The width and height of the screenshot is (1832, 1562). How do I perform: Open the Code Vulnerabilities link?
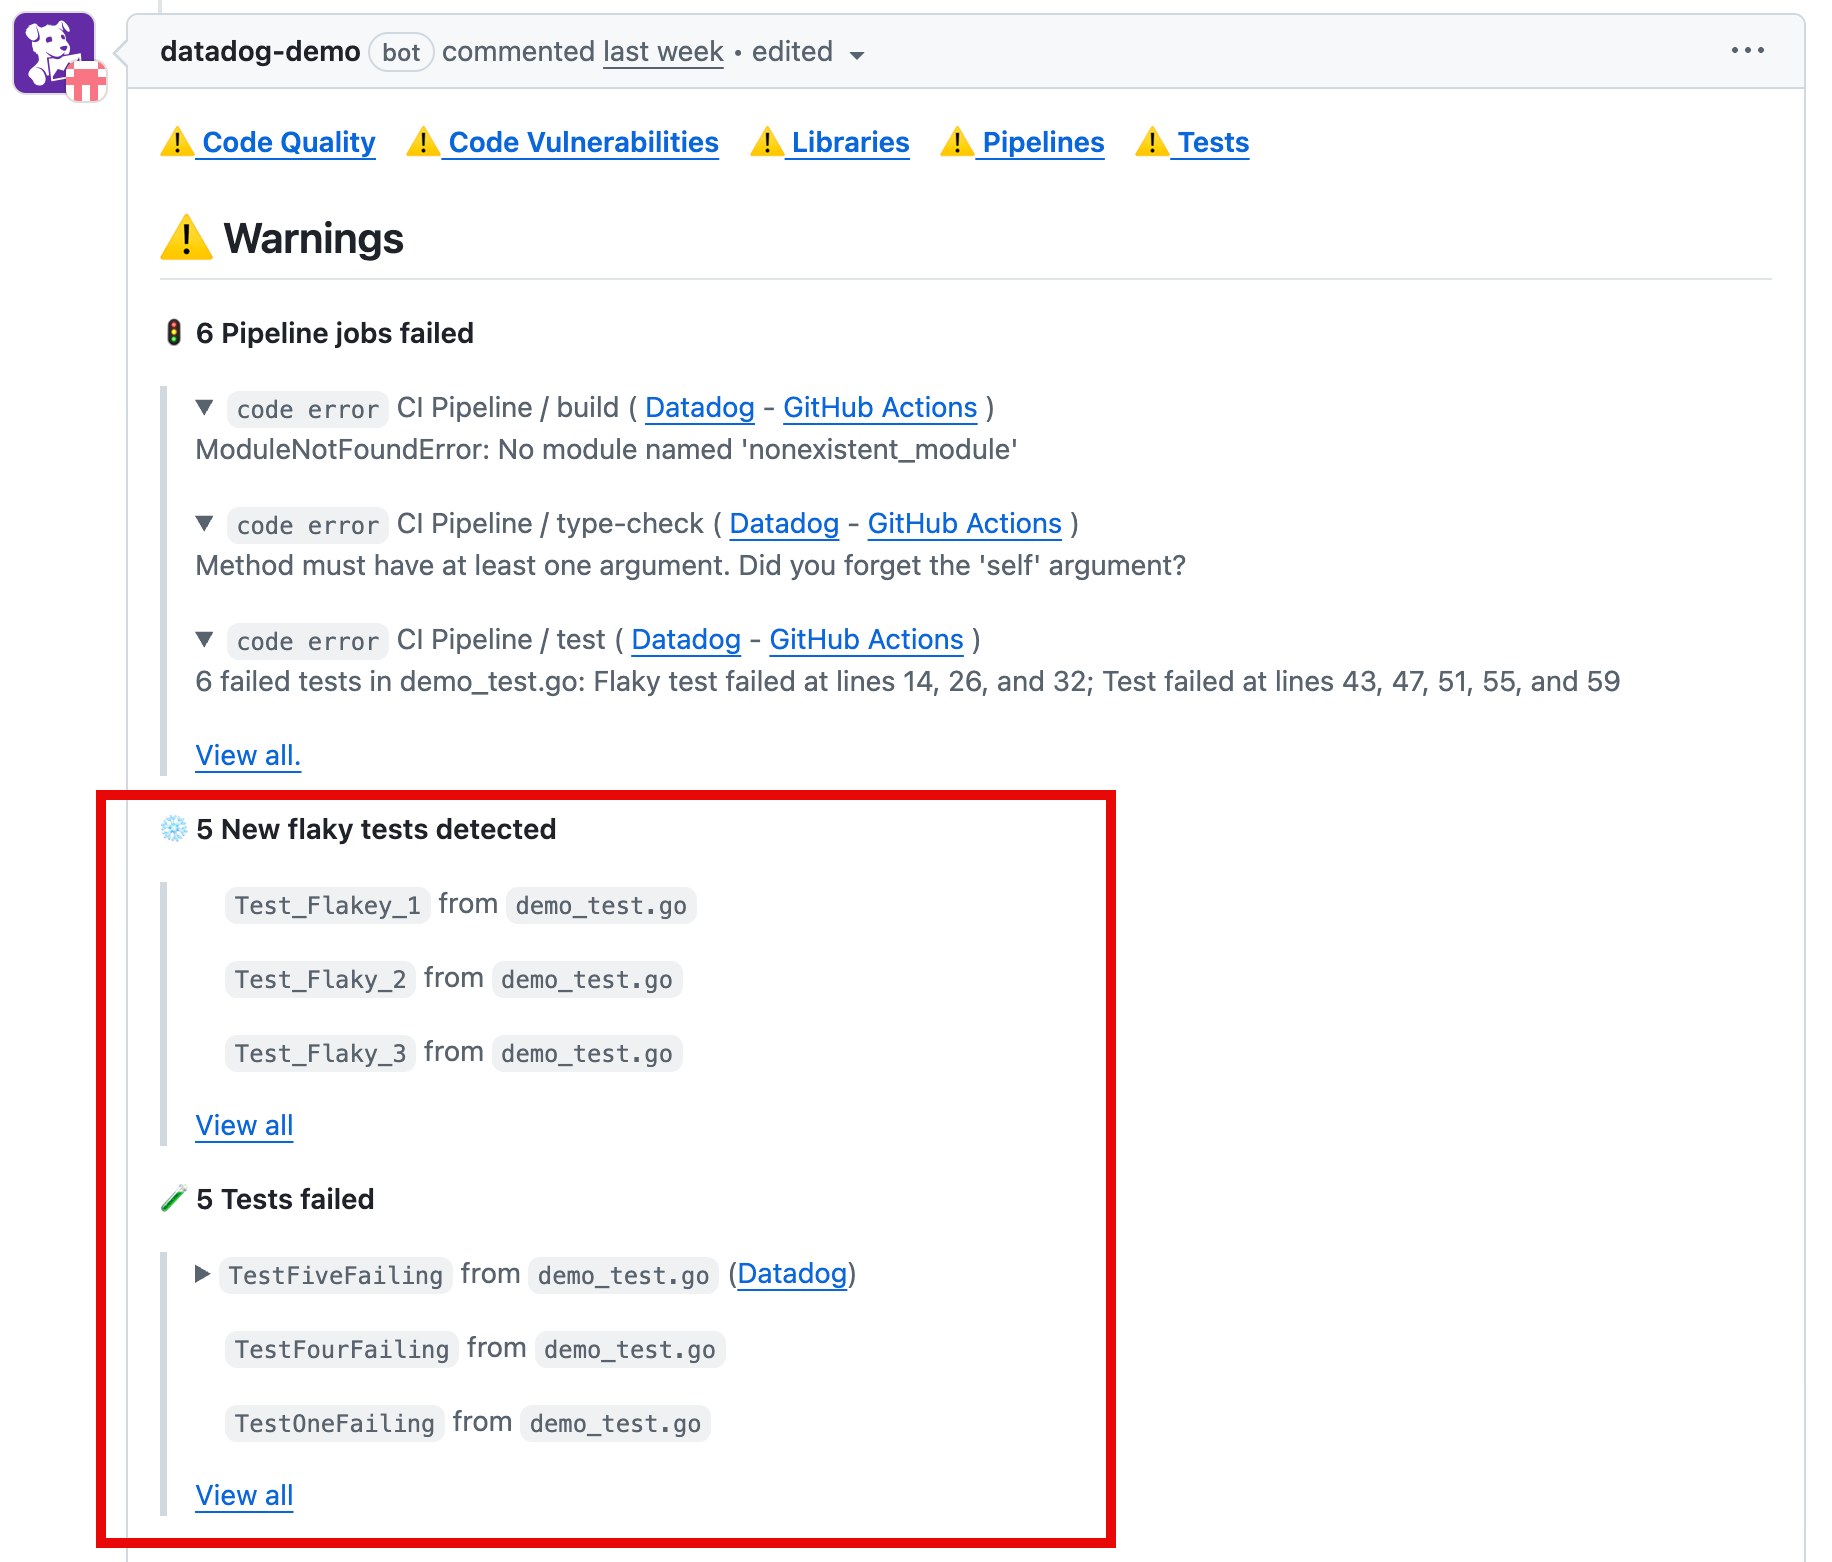pos(583,142)
